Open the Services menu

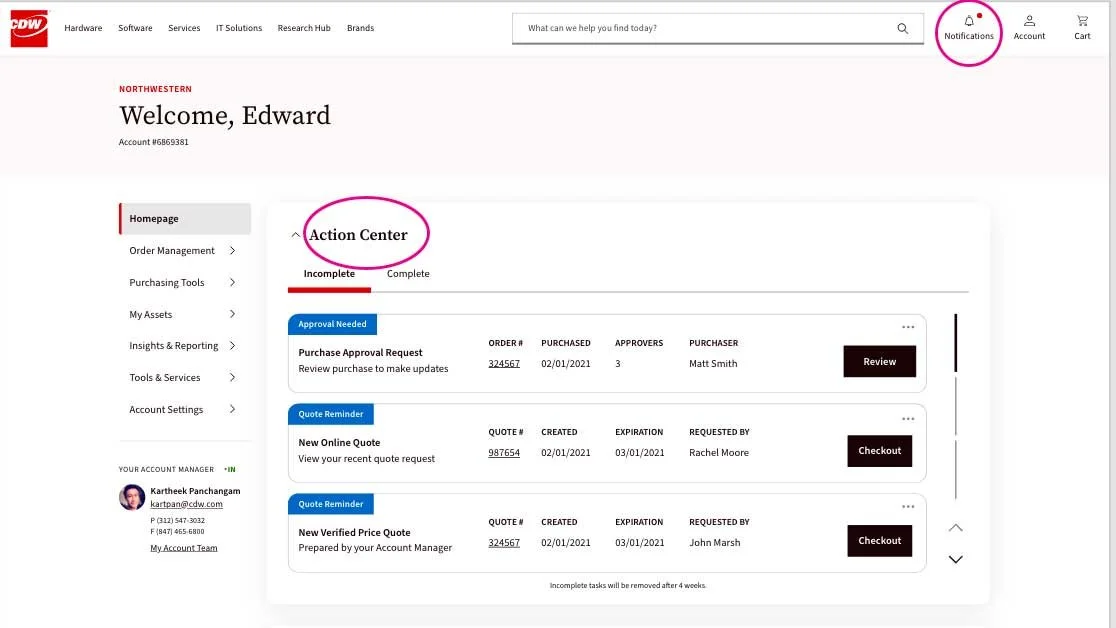tap(184, 28)
